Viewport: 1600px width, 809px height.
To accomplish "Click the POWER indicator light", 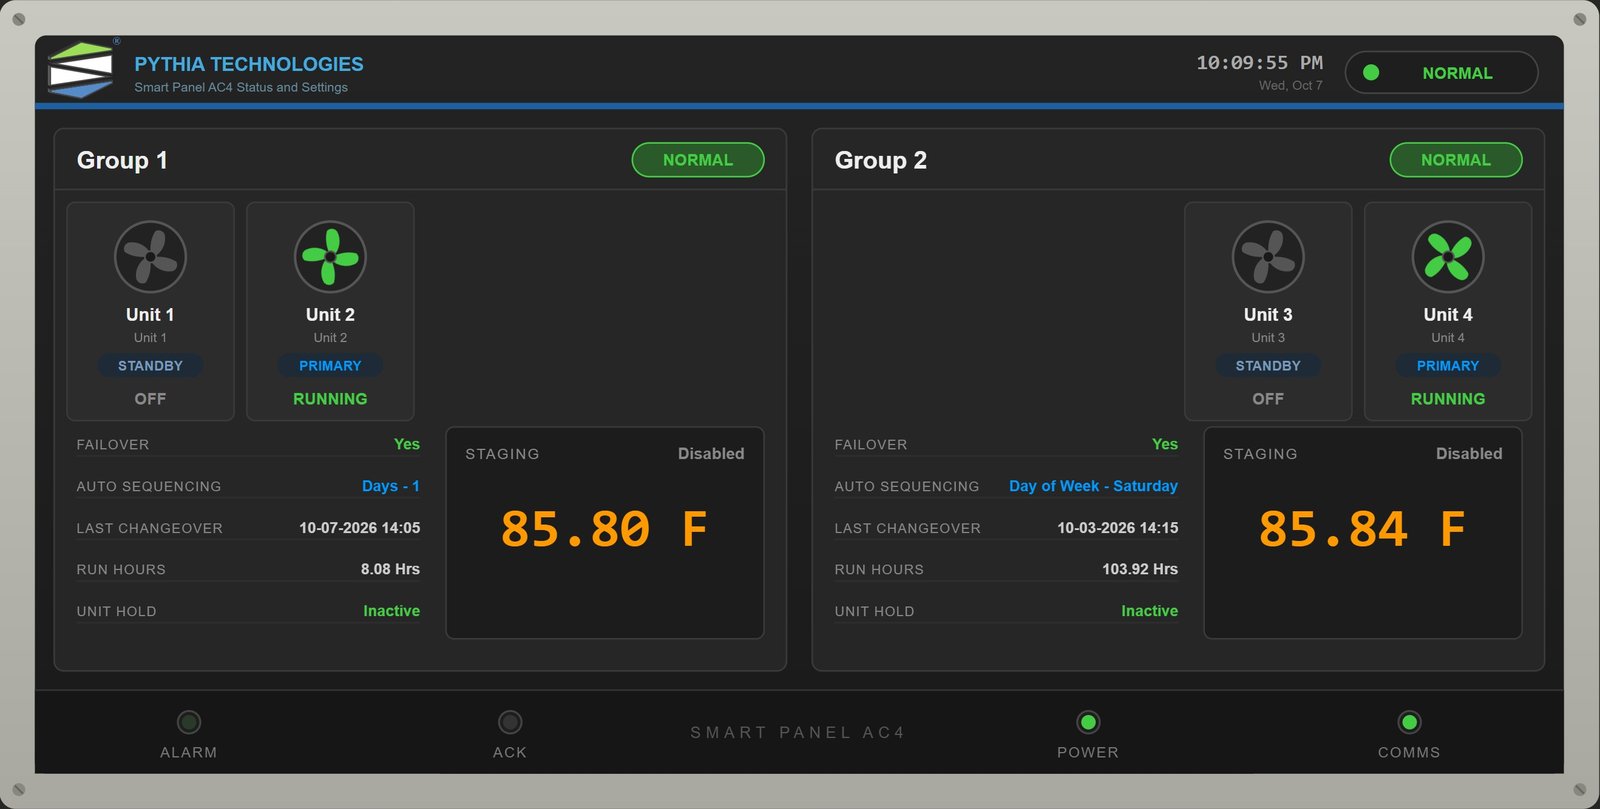I will (x=1088, y=722).
